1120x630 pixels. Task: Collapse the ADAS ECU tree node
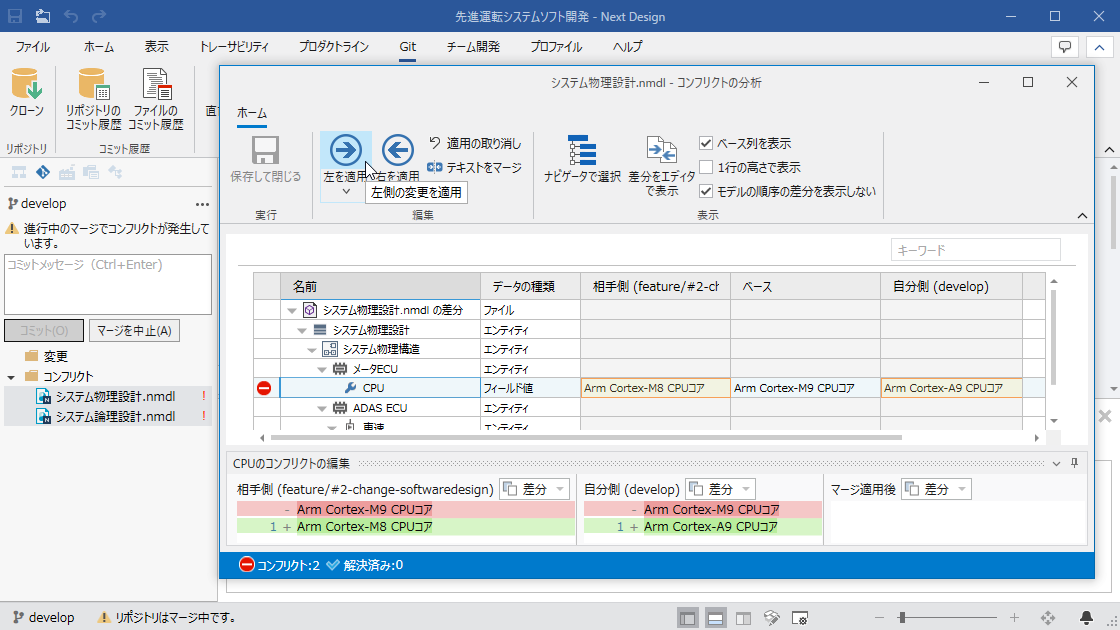(x=321, y=409)
